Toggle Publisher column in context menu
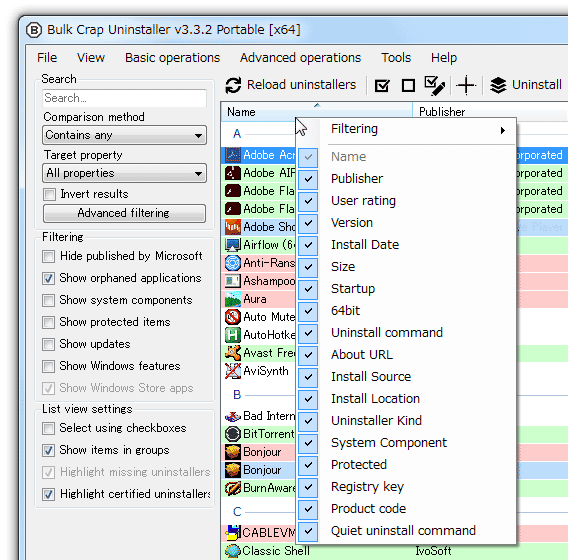The width and height of the screenshot is (568, 560). [x=406, y=179]
